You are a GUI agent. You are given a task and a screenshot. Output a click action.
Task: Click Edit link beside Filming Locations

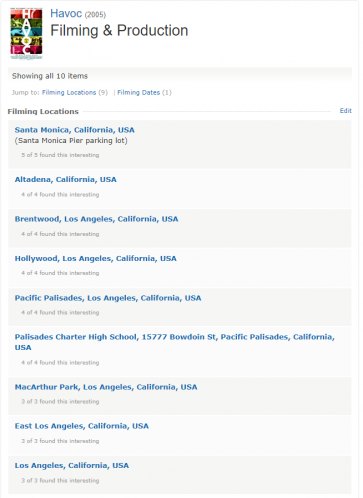coord(345,111)
